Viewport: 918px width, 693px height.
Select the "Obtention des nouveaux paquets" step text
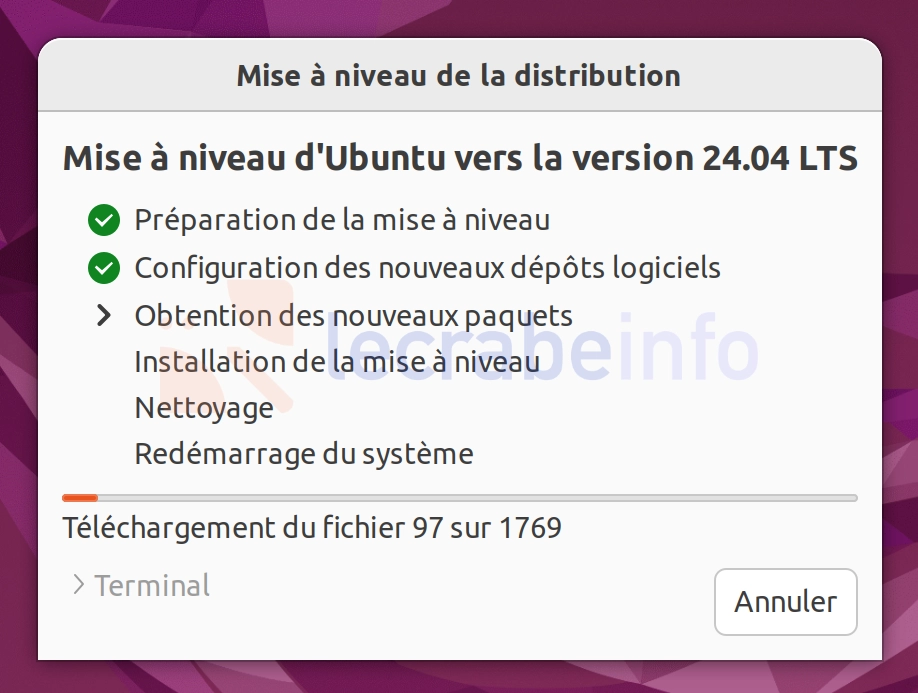pos(353,317)
